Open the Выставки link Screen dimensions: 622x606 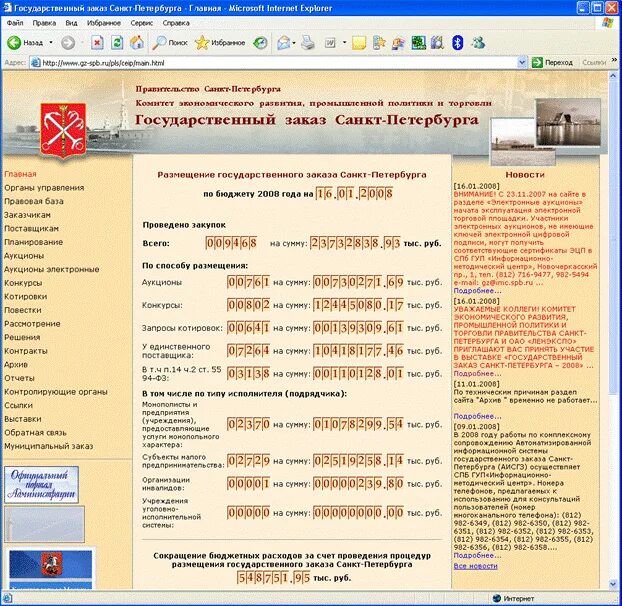[x=23, y=419]
